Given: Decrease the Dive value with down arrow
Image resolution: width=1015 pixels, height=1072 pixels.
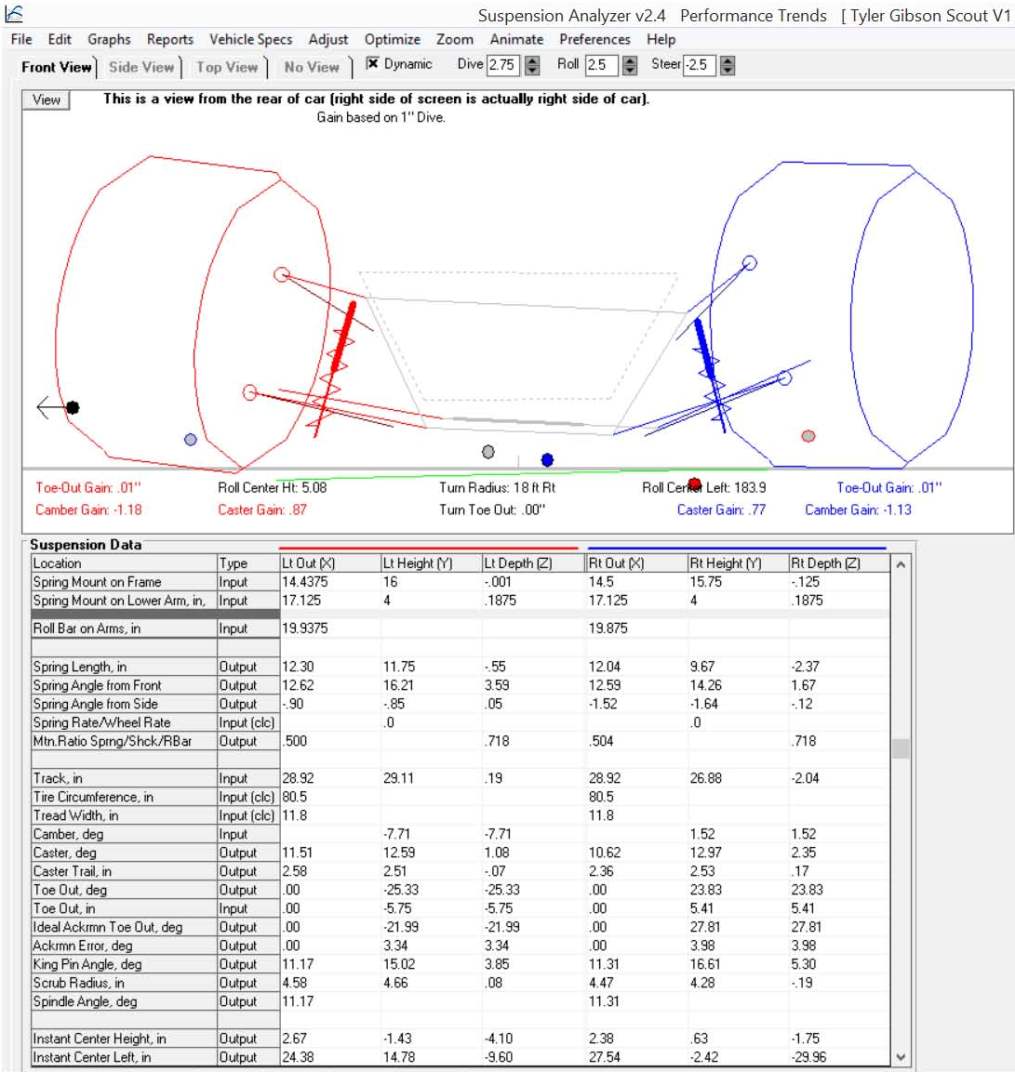Looking at the screenshot, I should 532,70.
